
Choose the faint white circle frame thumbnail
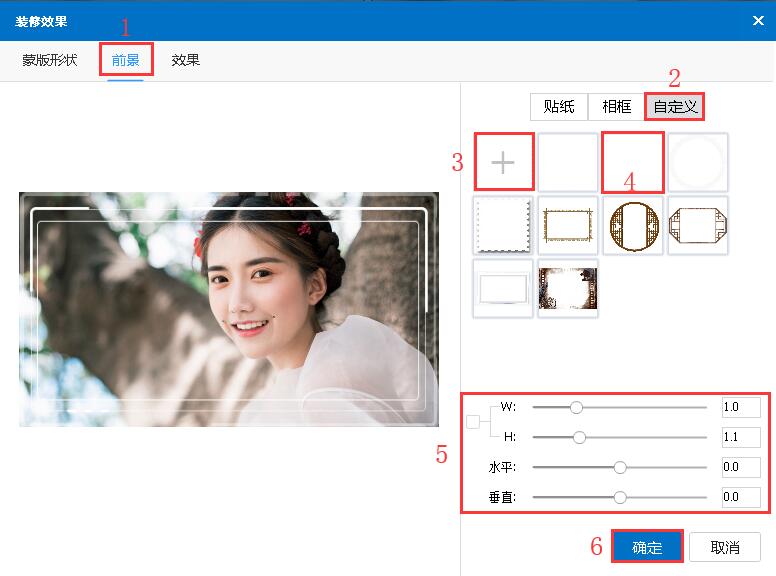[698, 162]
